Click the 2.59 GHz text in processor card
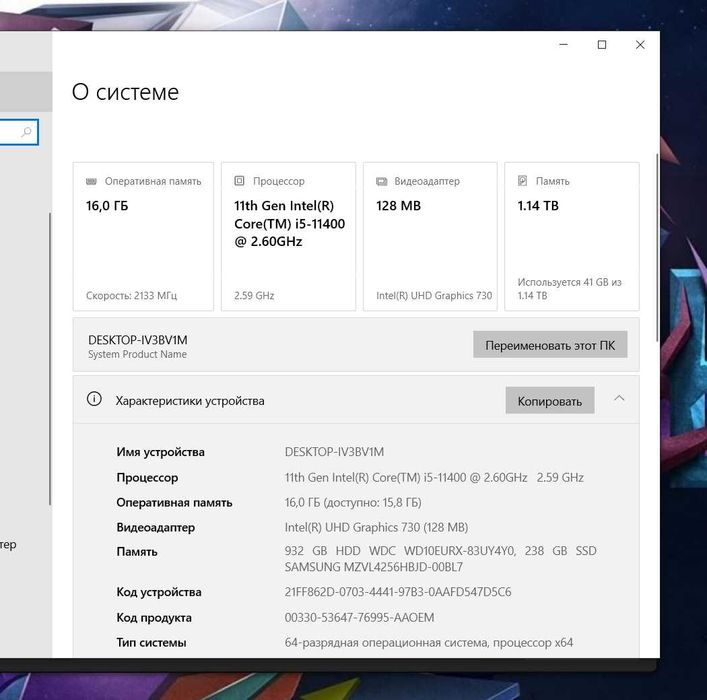Viewport: 707px width, 700px height. [x=254, y=296]
